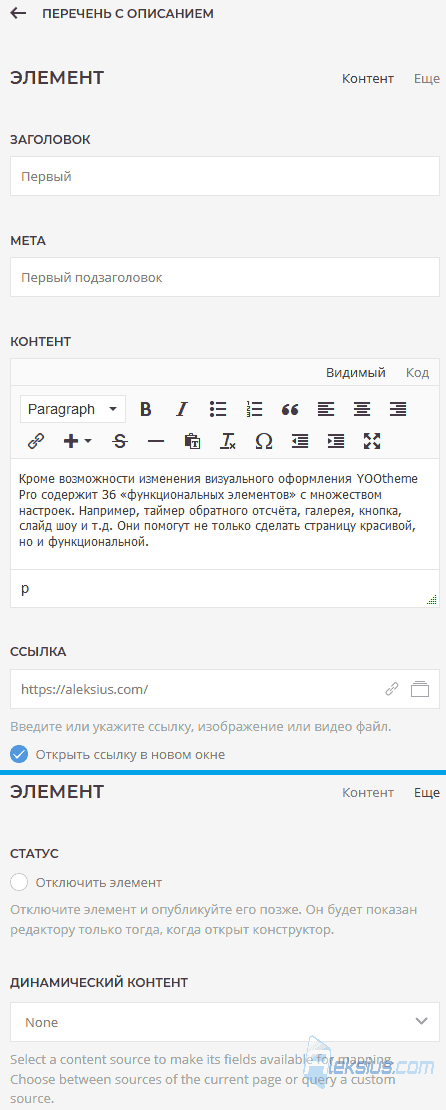Insert a bulleted list
The height and width of the screenshot is (1110, 446).
[x=218, y=409]
